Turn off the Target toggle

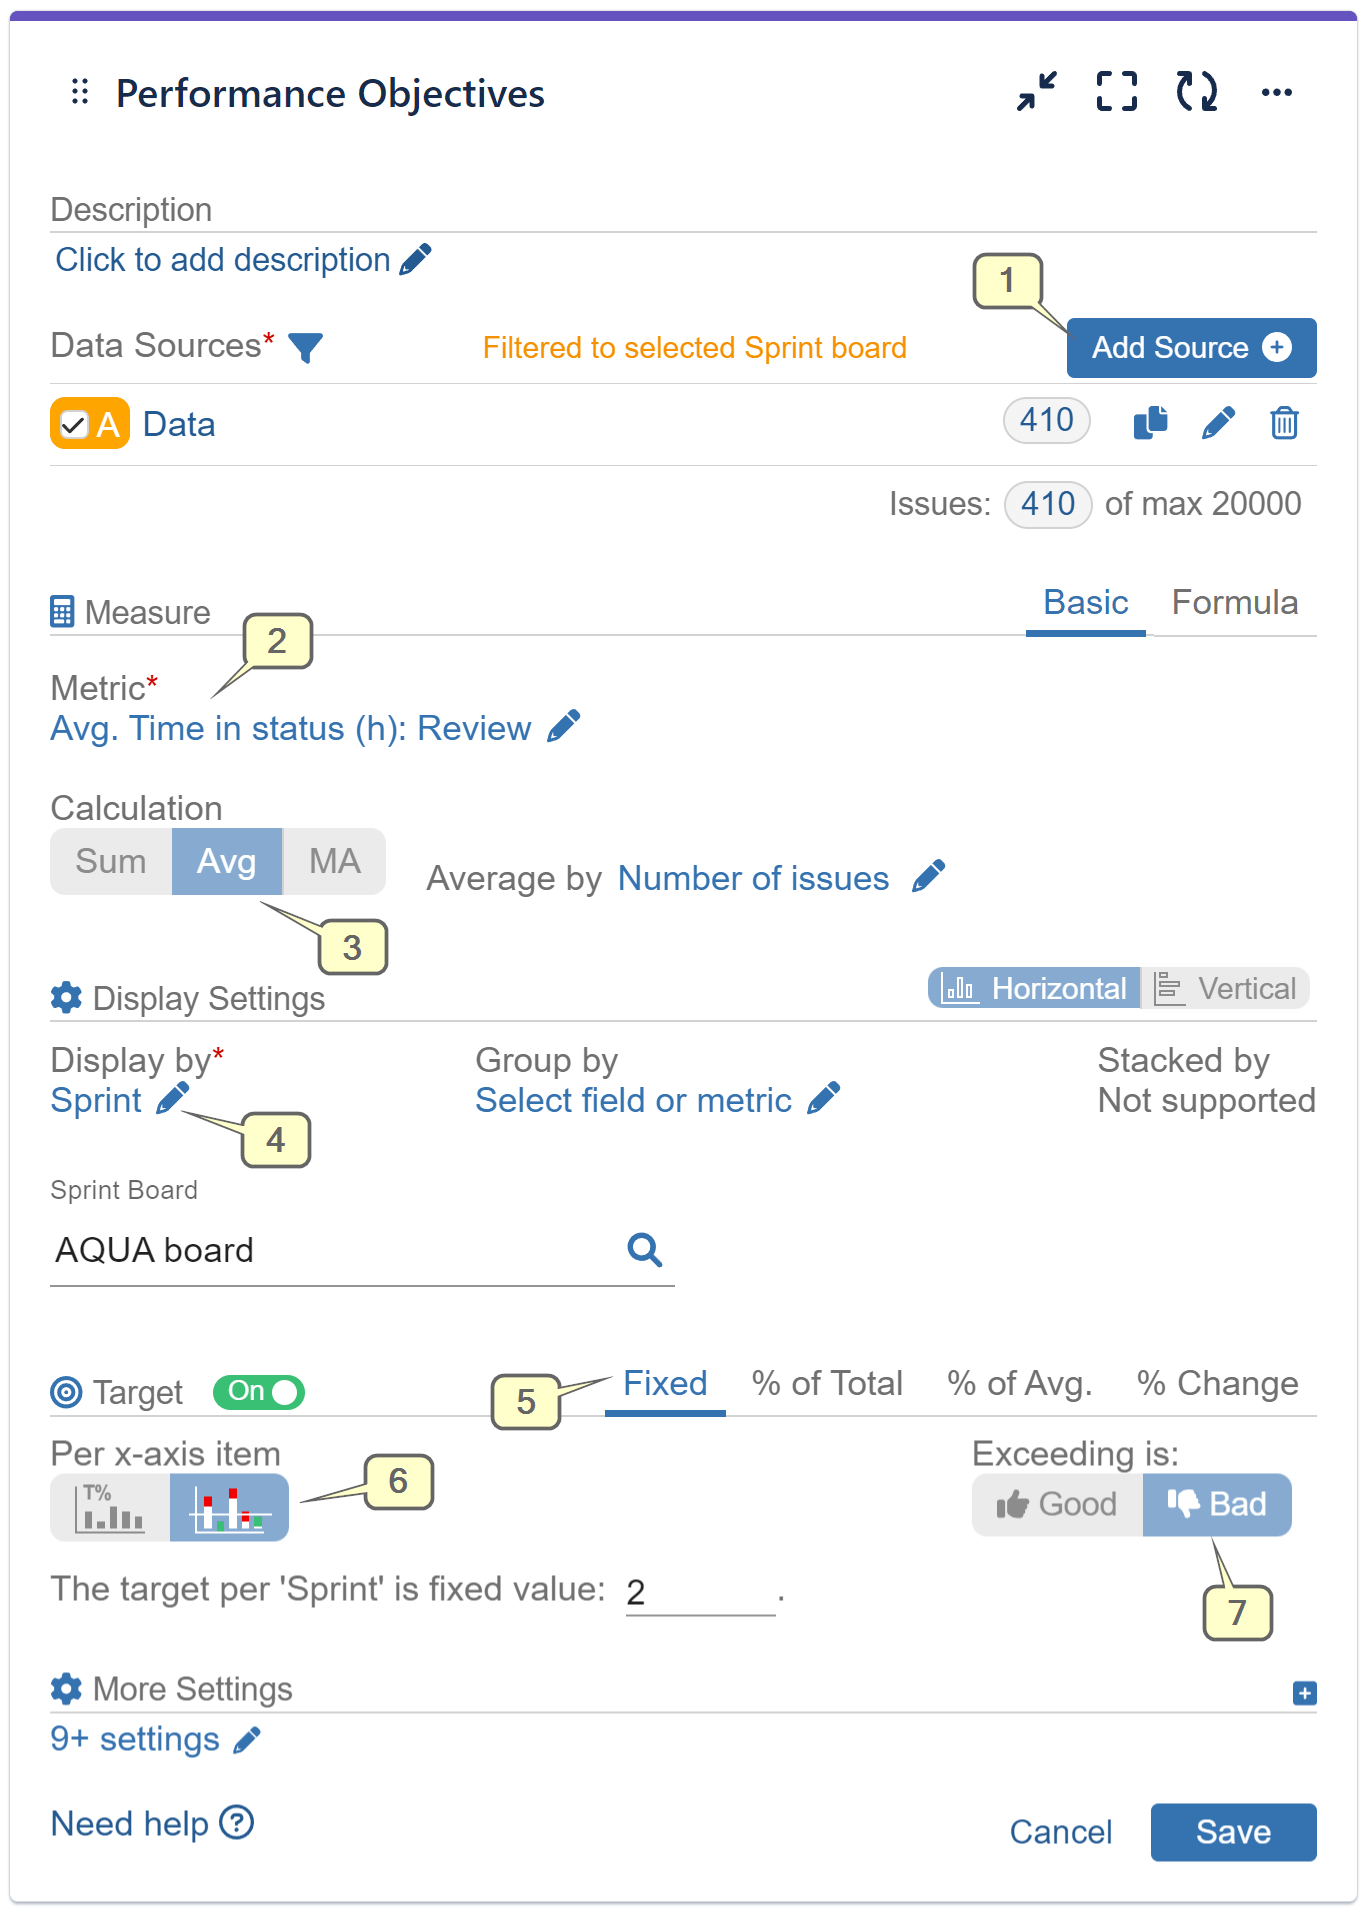258,1392
